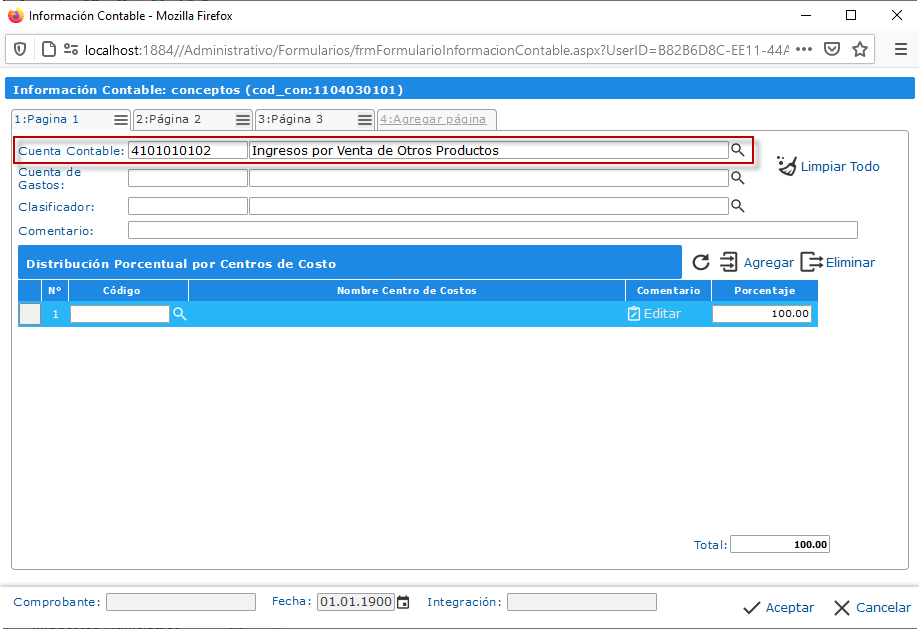Click the Comprobante field
Image resolution: width=919 pixels, height=629 pixels.
181,602
